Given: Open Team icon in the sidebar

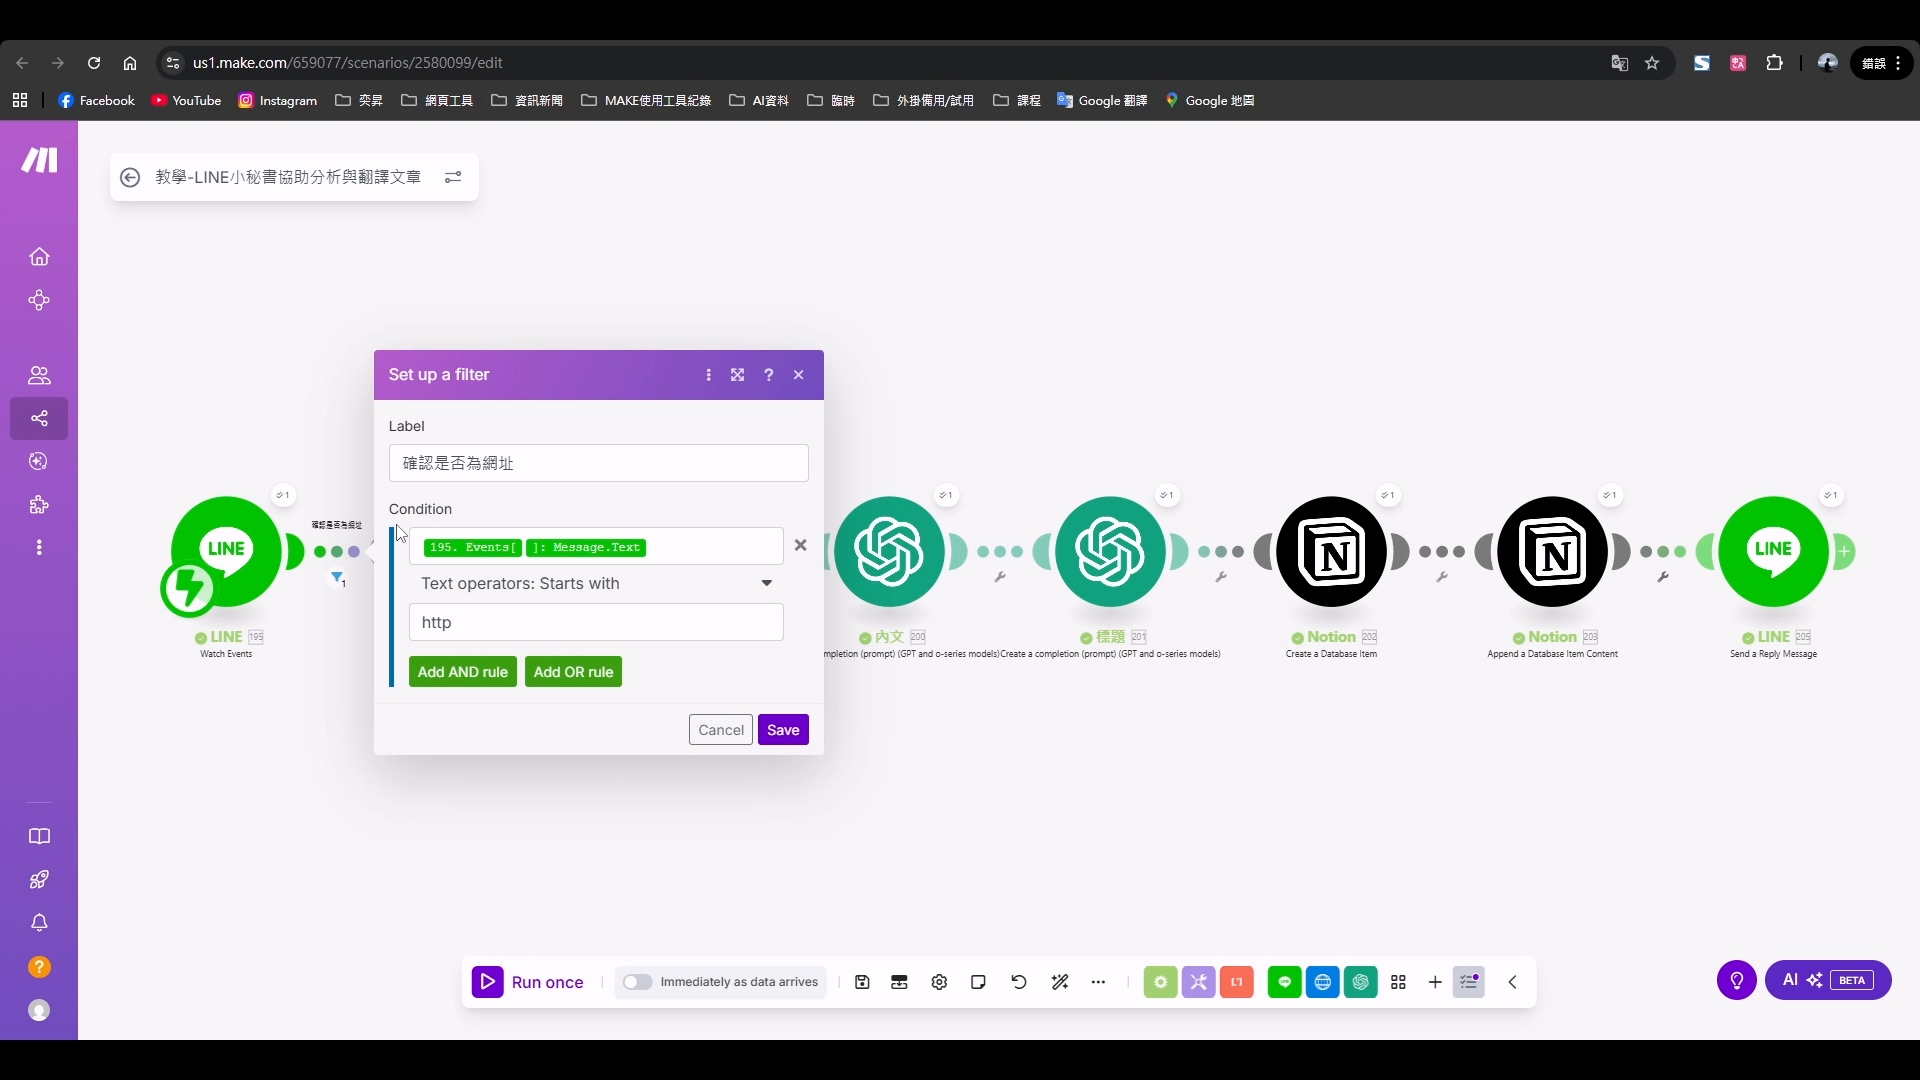Looking at the screenshot, I should pyautogui.click(x=39, y=375).
